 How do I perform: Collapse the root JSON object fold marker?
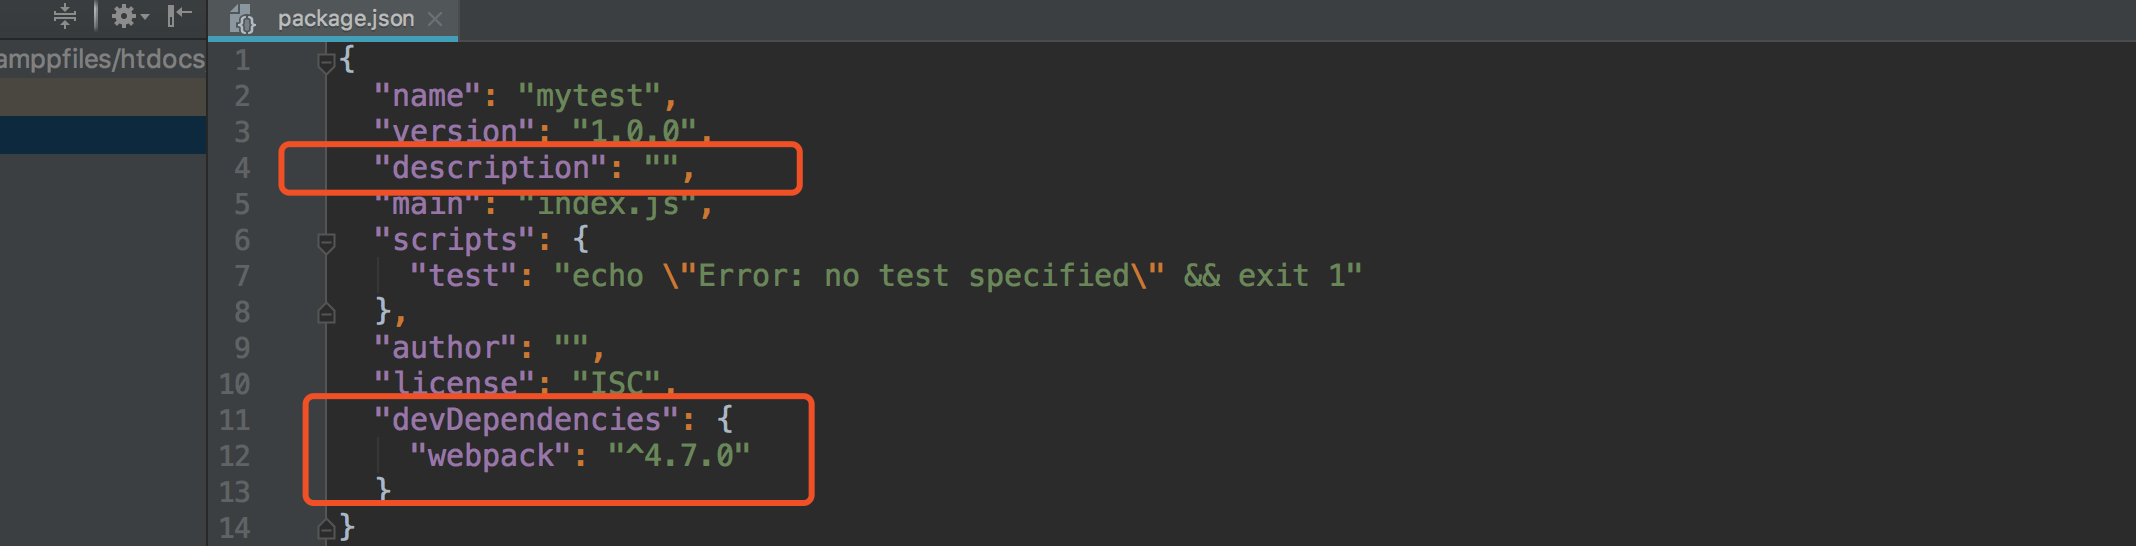[326, 62]
